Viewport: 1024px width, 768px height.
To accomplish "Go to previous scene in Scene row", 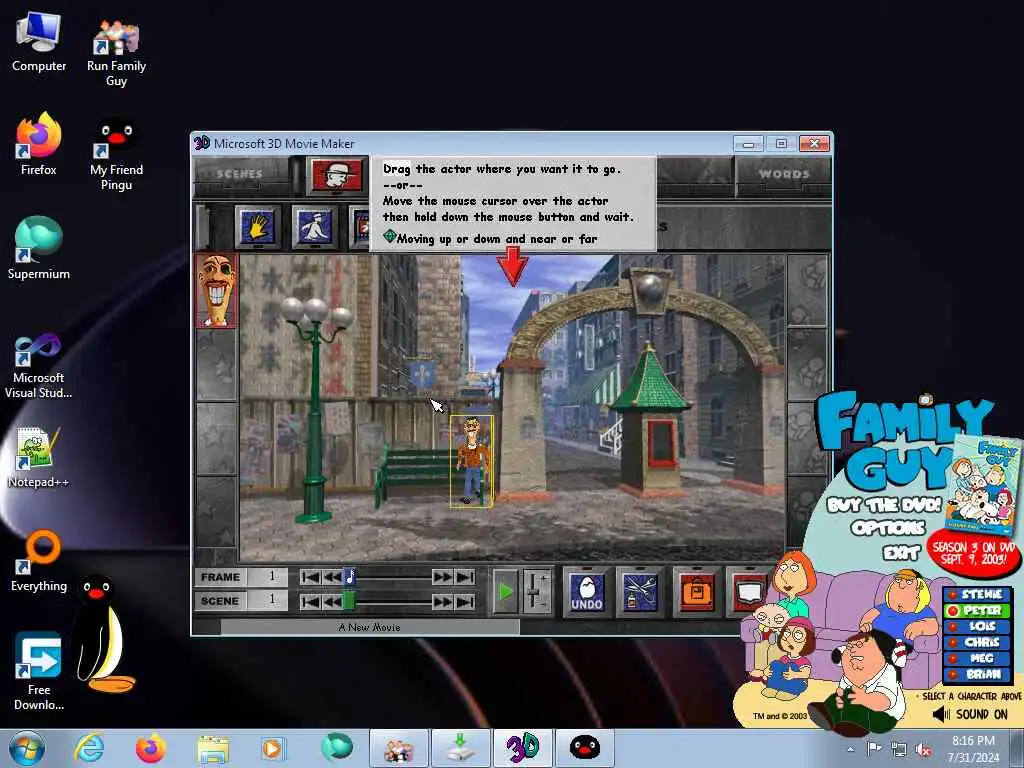I will tap(332, 601).
